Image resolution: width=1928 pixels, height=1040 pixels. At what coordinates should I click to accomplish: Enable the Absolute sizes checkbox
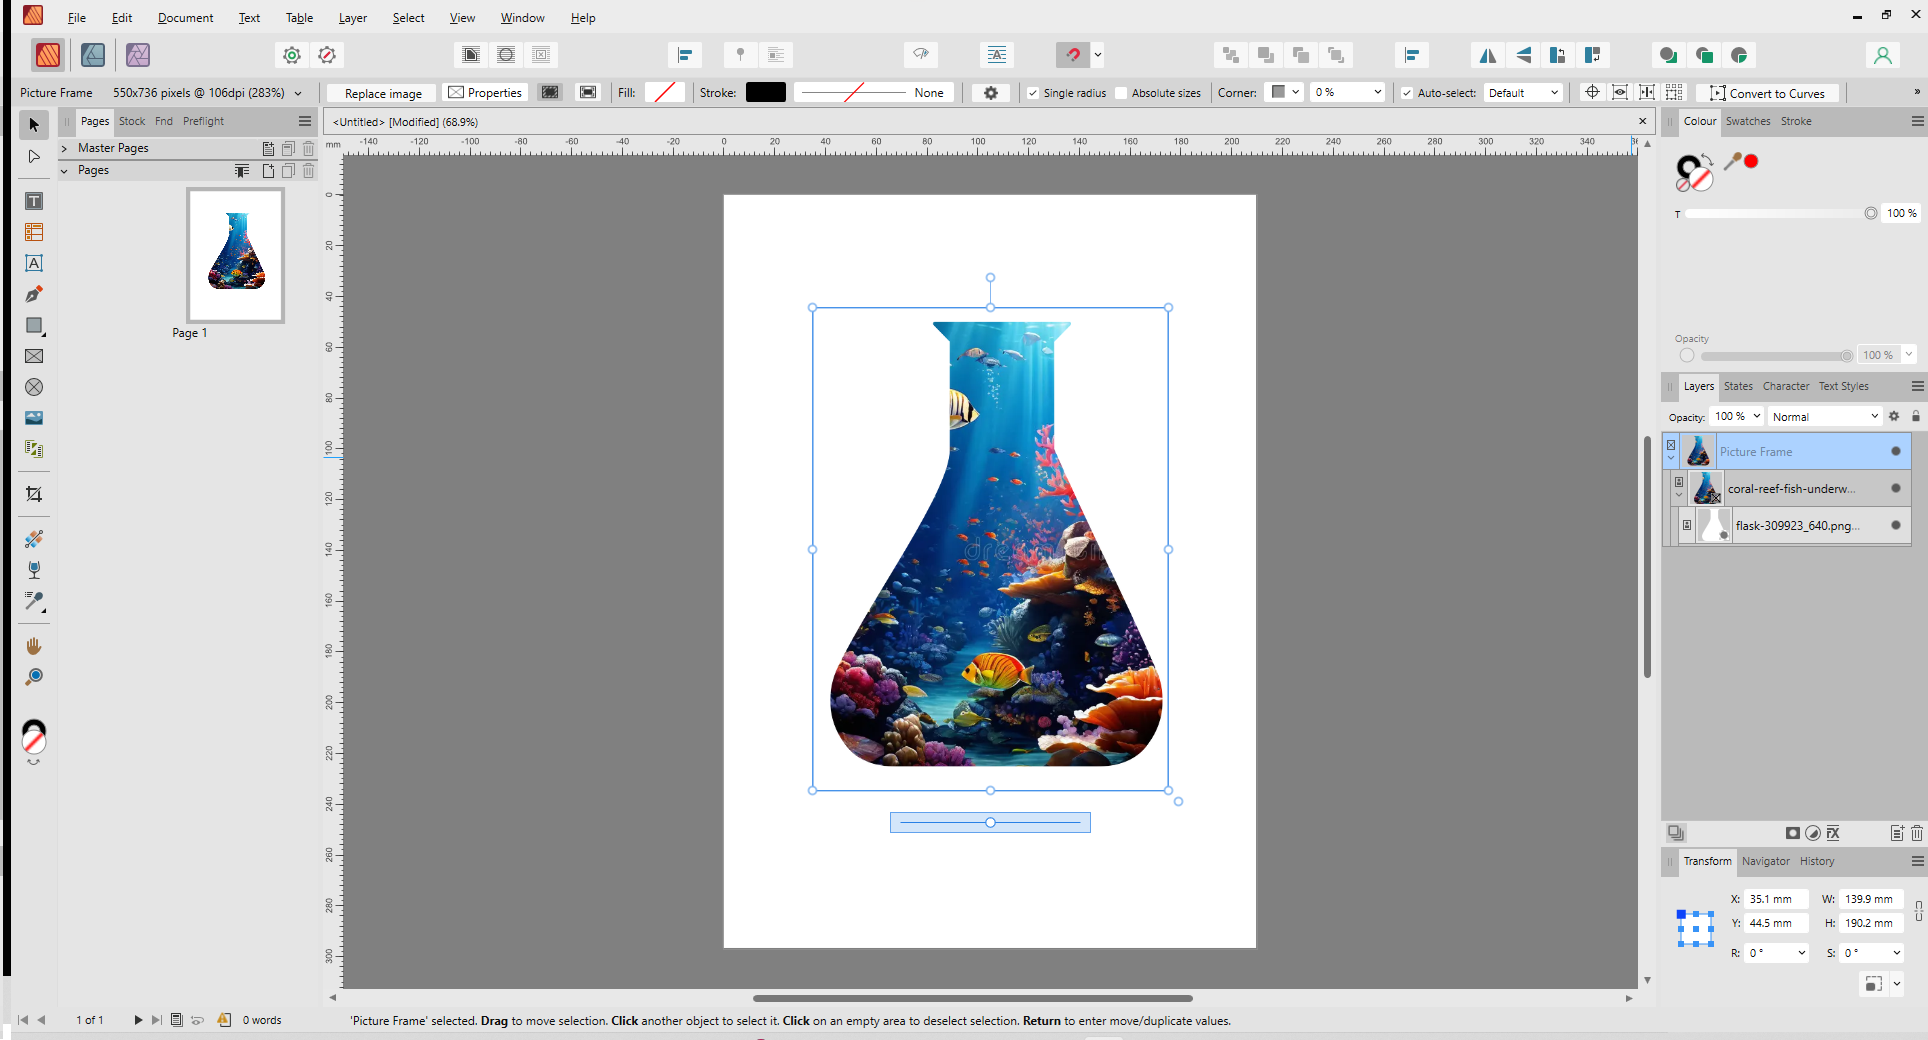click(x=1121, y=93)
